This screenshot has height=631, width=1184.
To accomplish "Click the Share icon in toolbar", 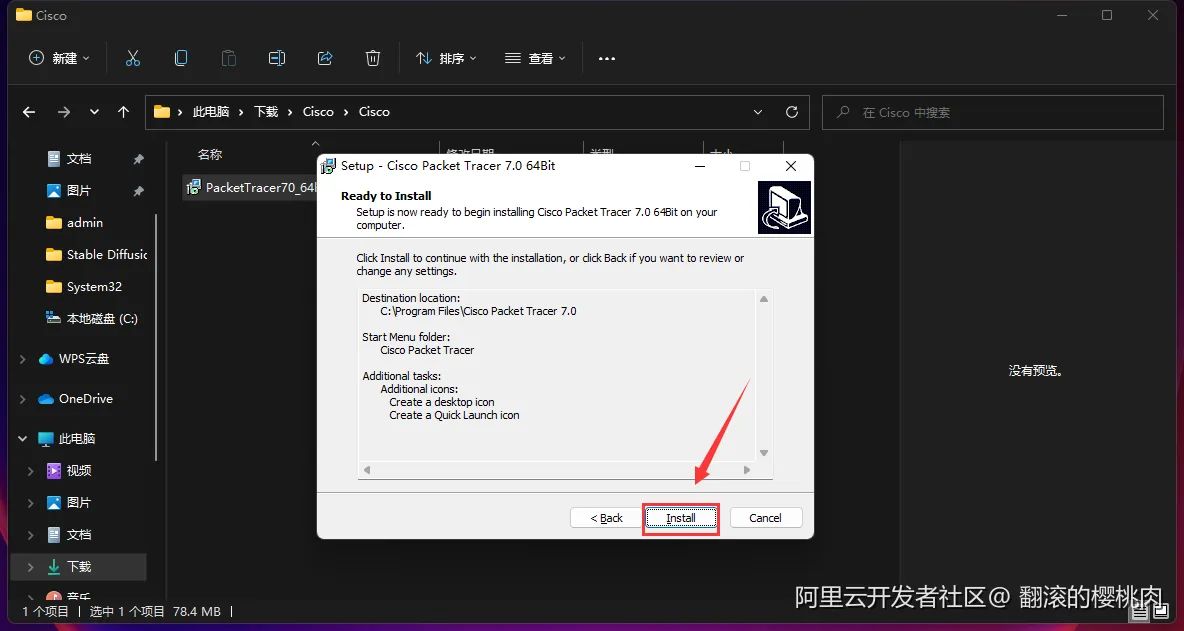I will (x=325, y=58).
